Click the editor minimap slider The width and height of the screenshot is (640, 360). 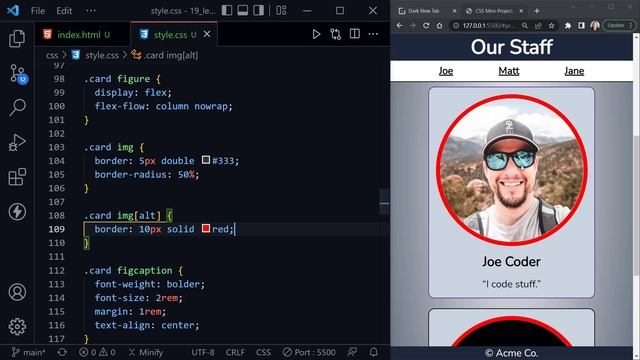384,202
